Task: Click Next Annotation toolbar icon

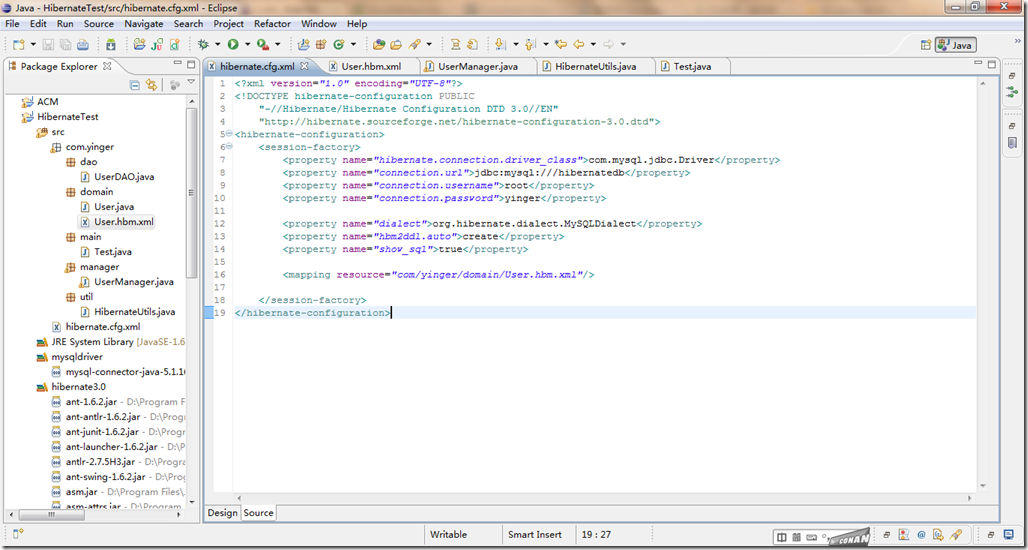Action: pos(501,44)
